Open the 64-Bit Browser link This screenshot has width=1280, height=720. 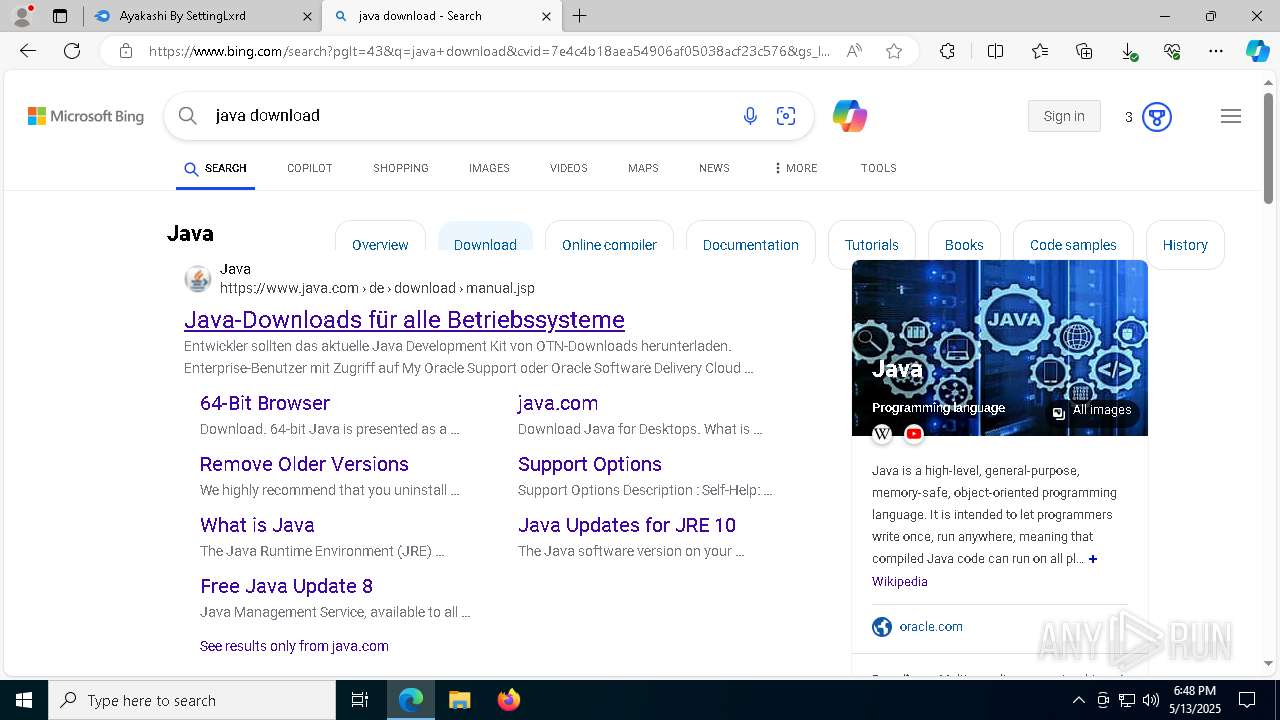pos(265,403)
